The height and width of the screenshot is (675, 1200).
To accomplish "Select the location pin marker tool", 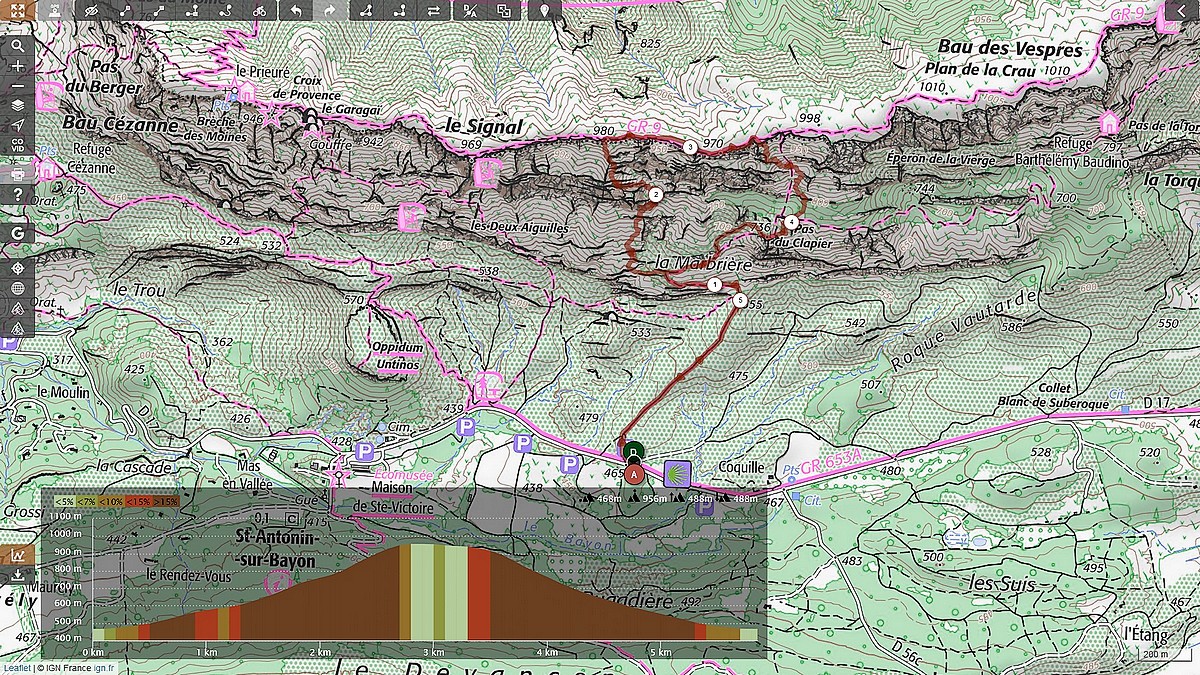I will [544, 11].
